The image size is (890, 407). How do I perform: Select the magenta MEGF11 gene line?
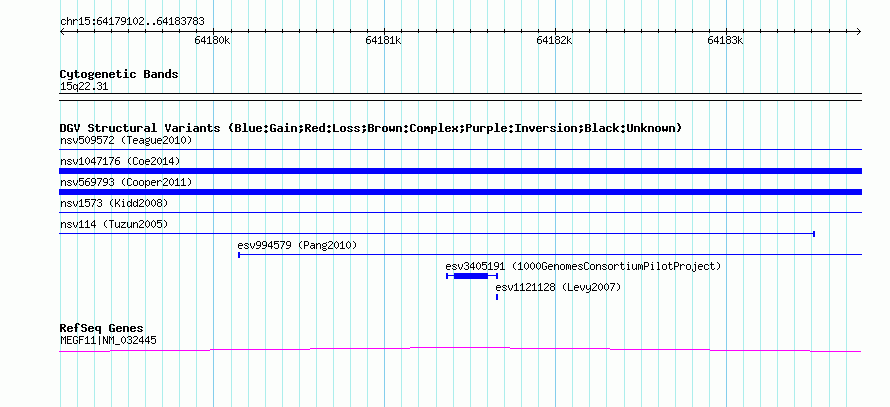[x=460, y=349]
